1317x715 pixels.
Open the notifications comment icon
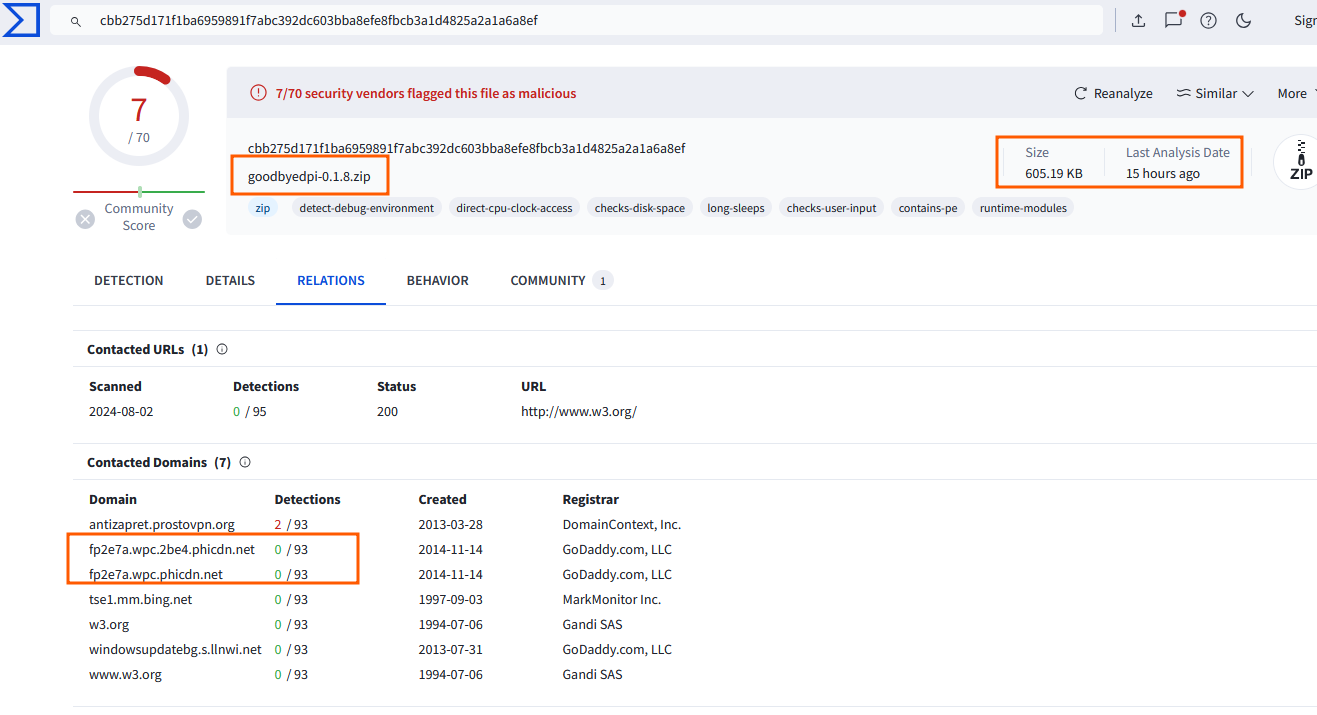1174,20
